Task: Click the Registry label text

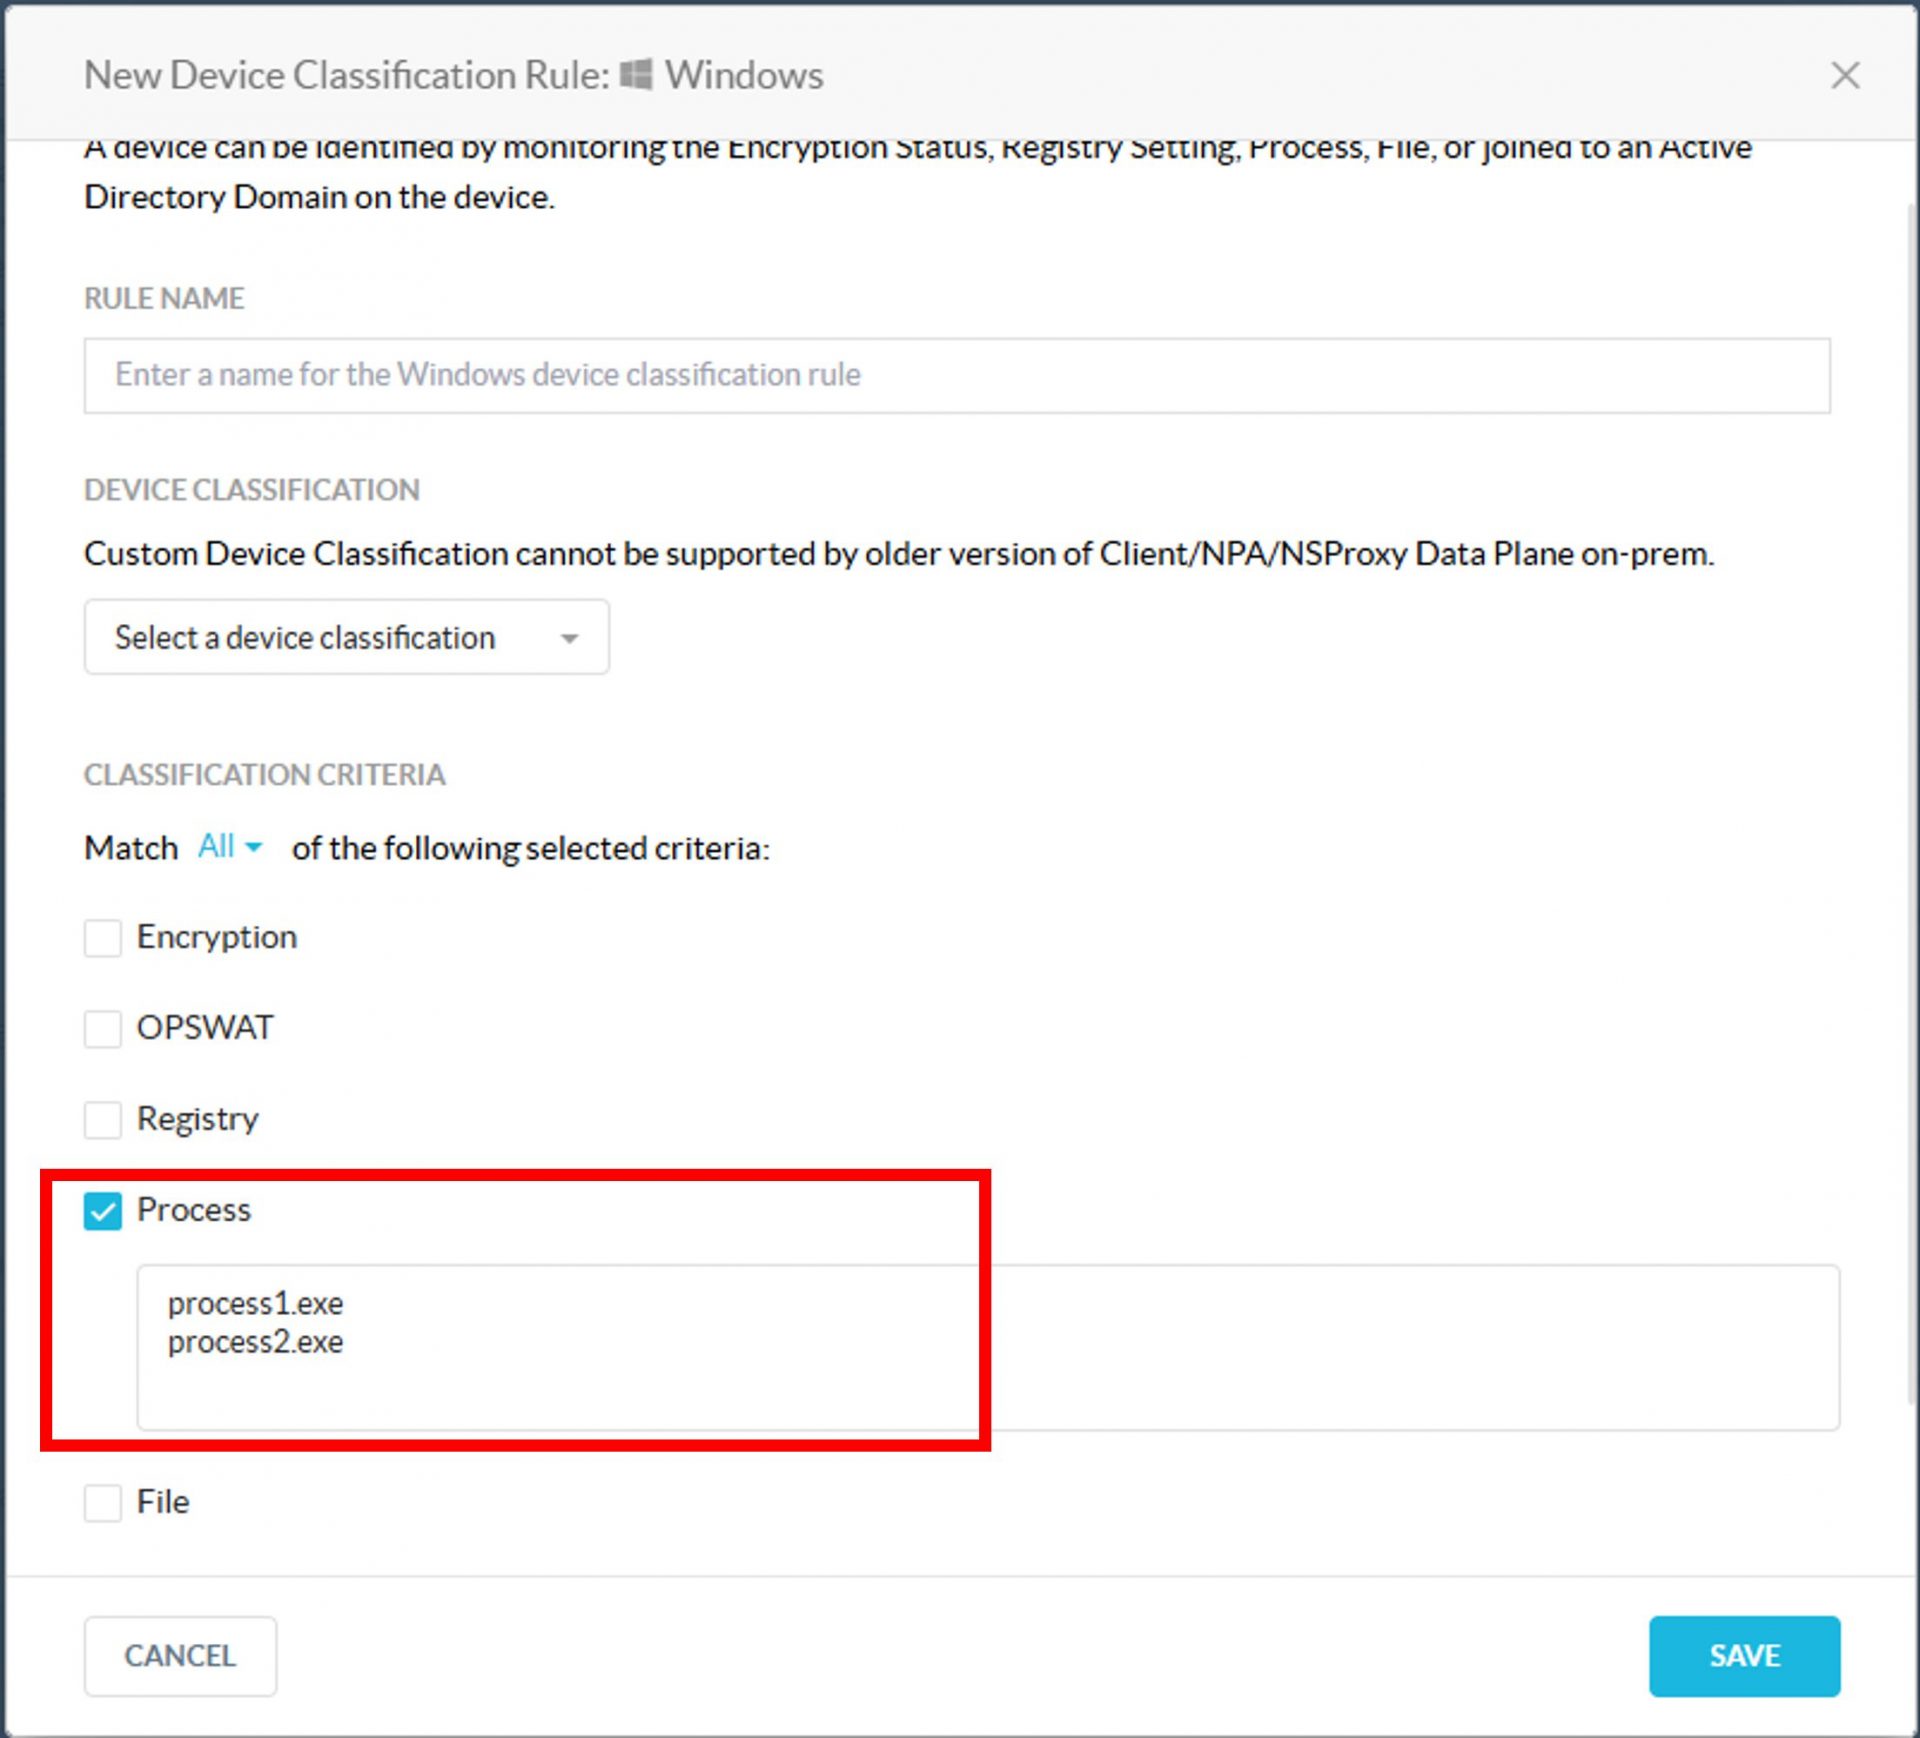Action: (x=197, y=1119)
